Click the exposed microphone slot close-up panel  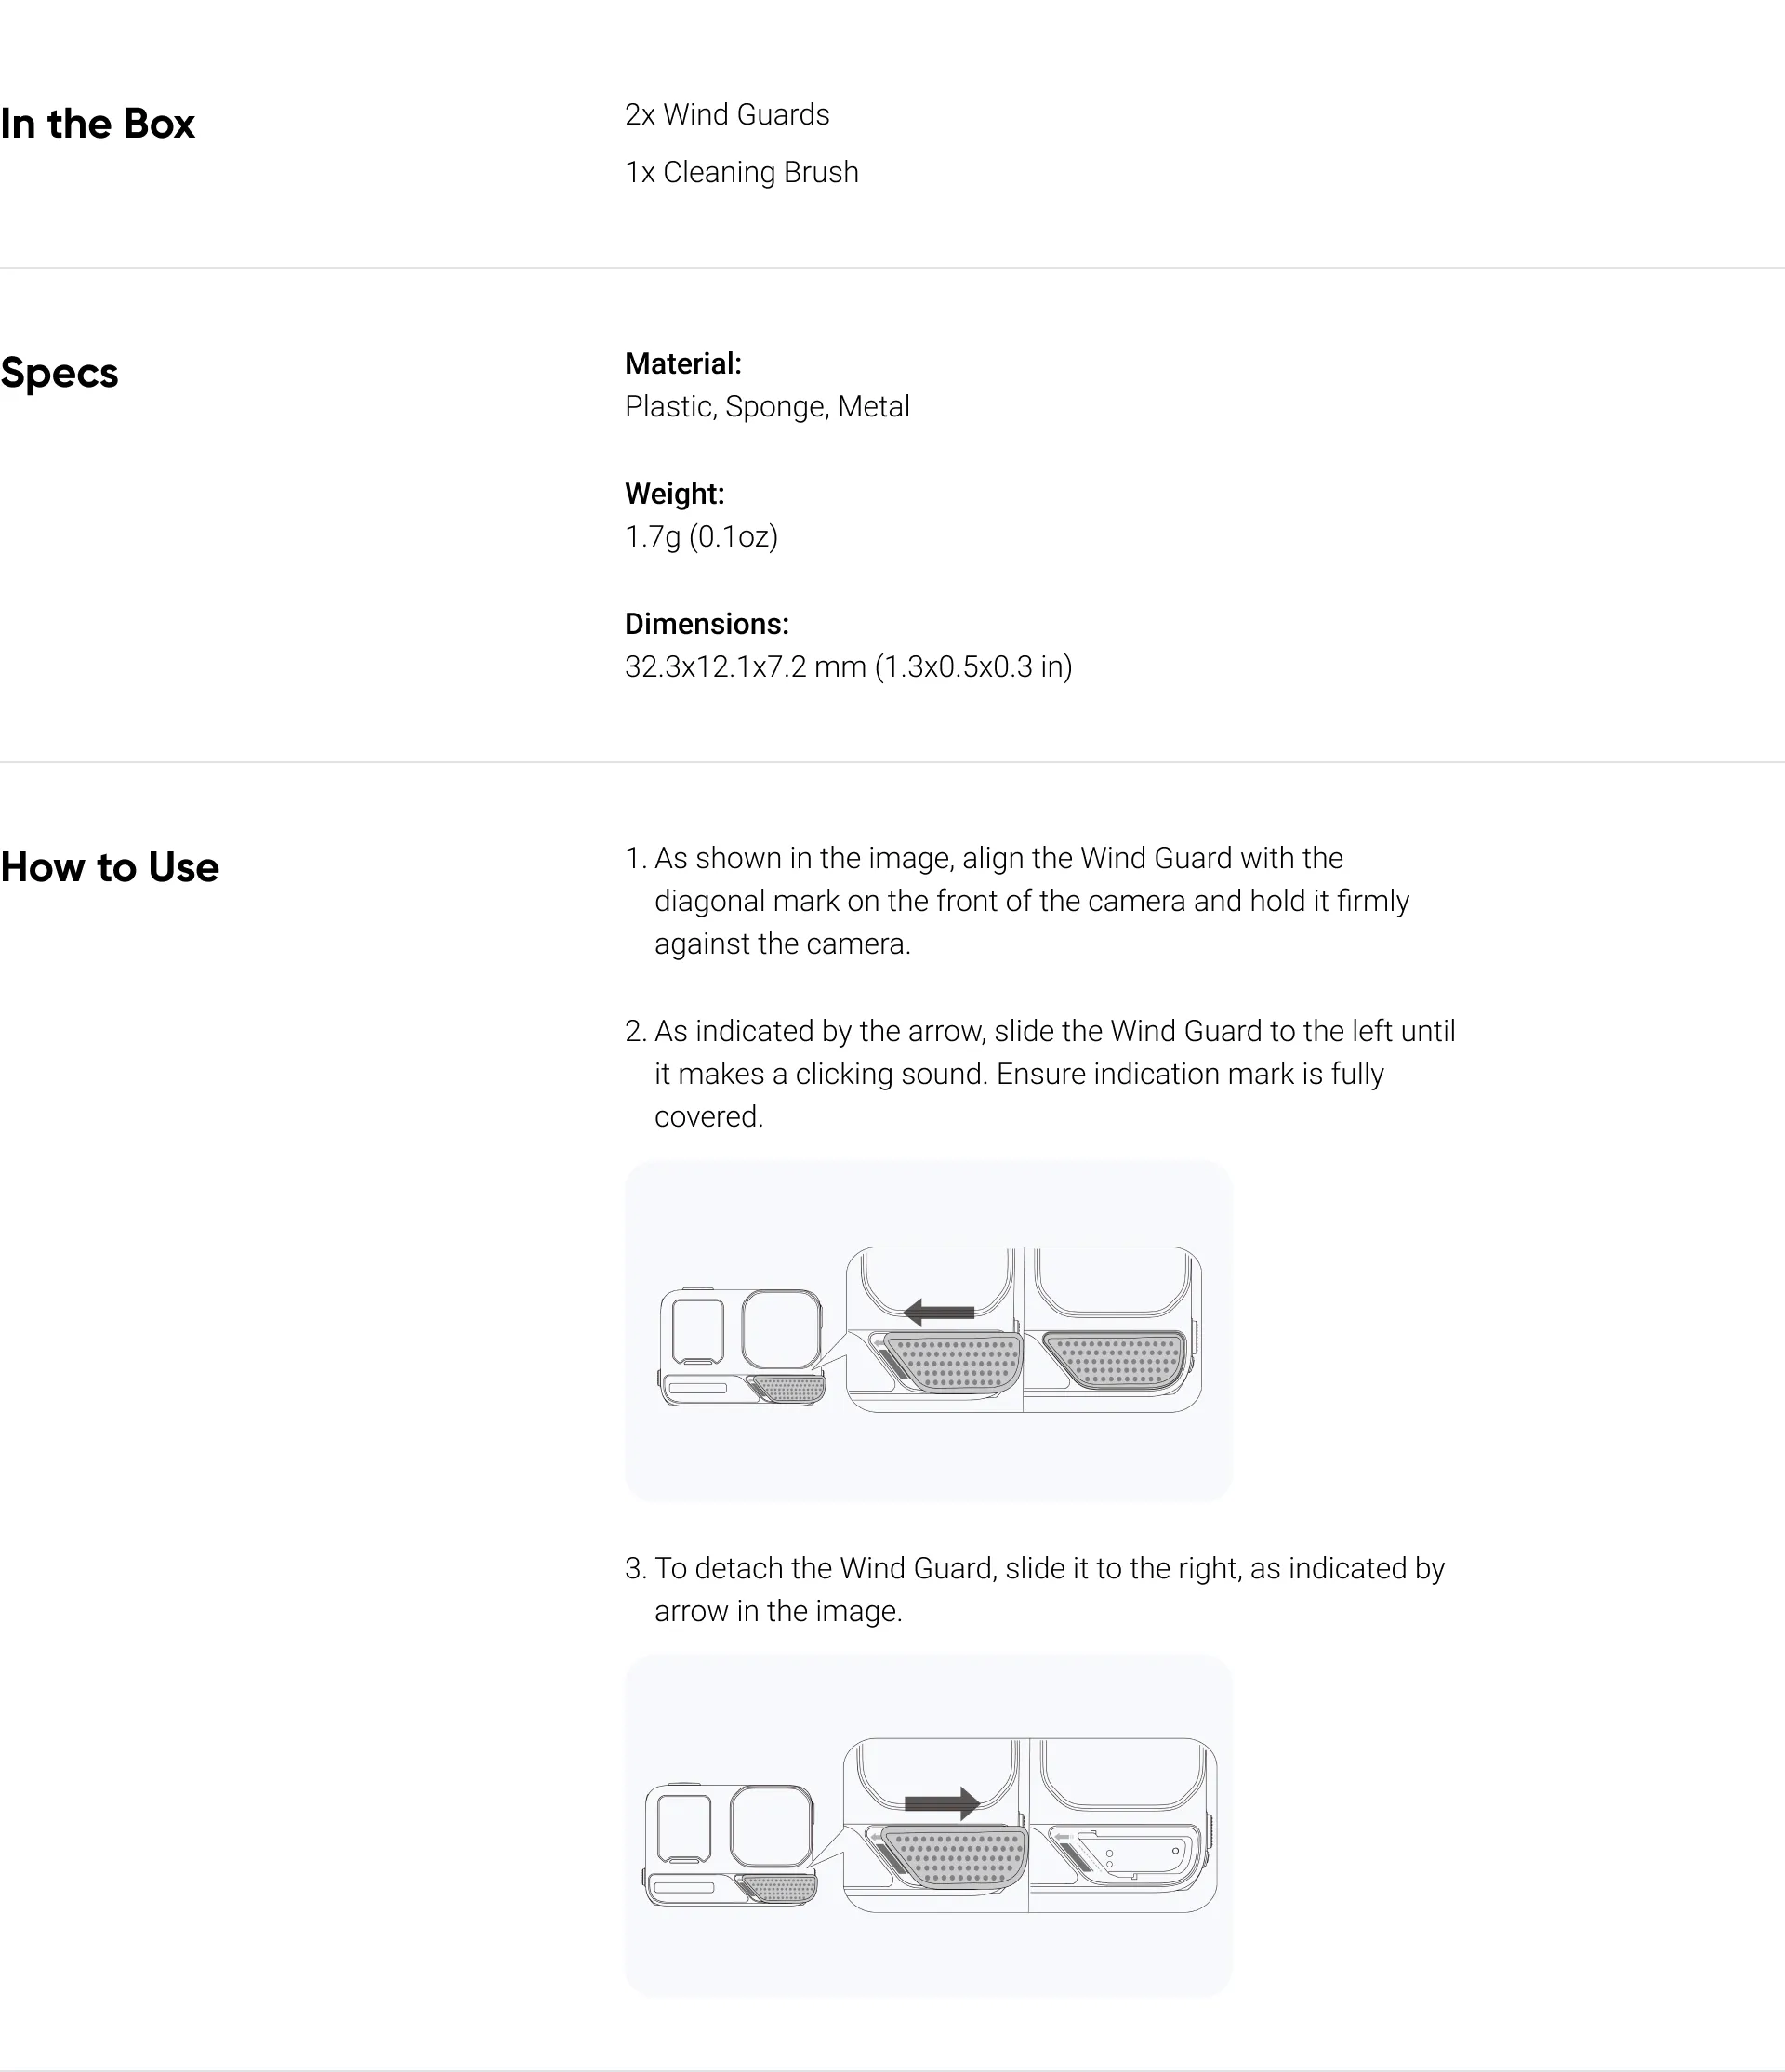pyautogui.click(x=1123, y=1825)
